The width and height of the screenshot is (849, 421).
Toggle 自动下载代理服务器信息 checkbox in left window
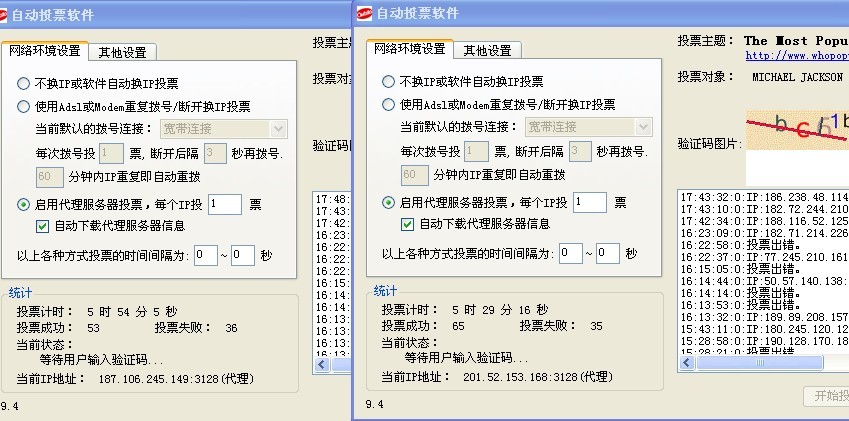click(x=42, y=226)
